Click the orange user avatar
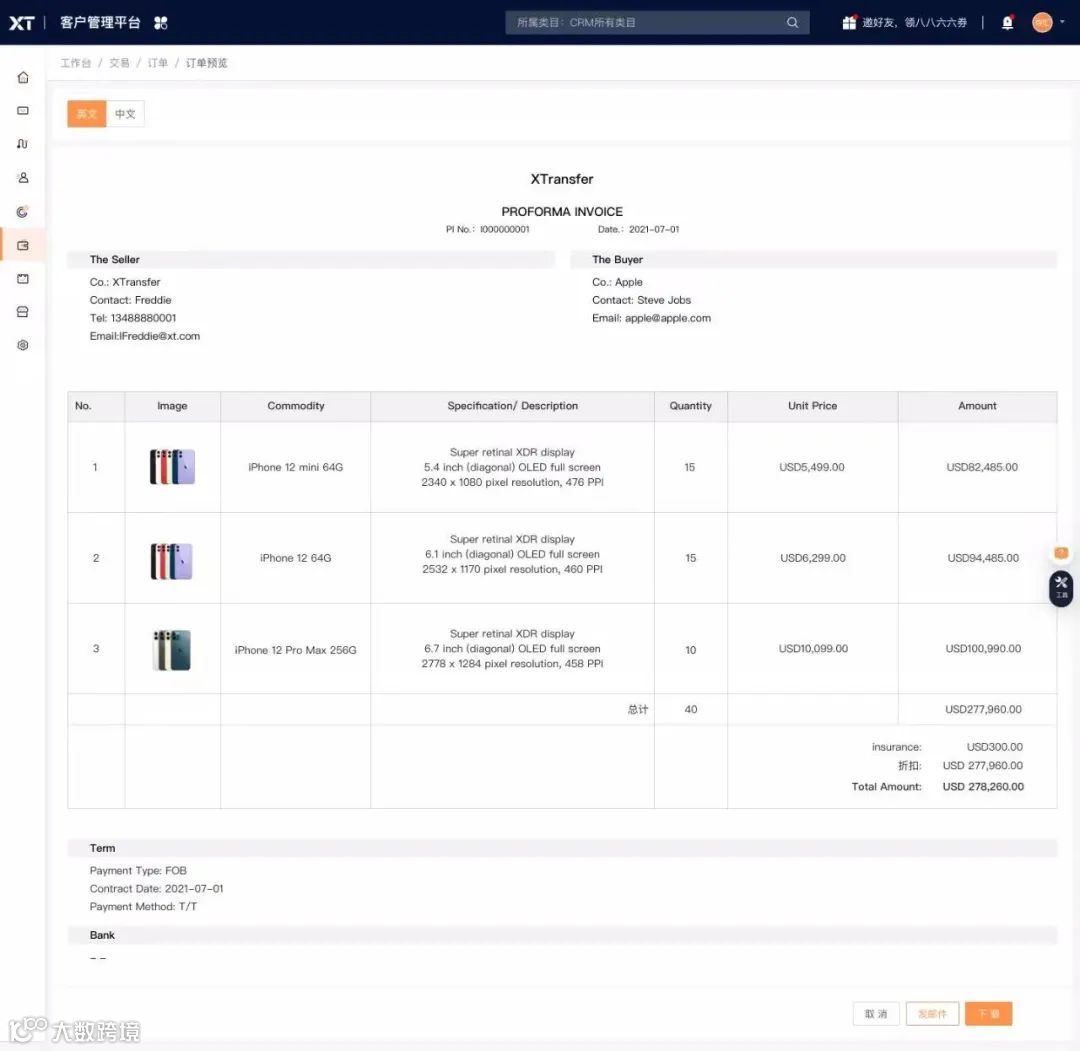Image resolution: width=1080 pixels, height=1051 pixels. point(1042,22)
